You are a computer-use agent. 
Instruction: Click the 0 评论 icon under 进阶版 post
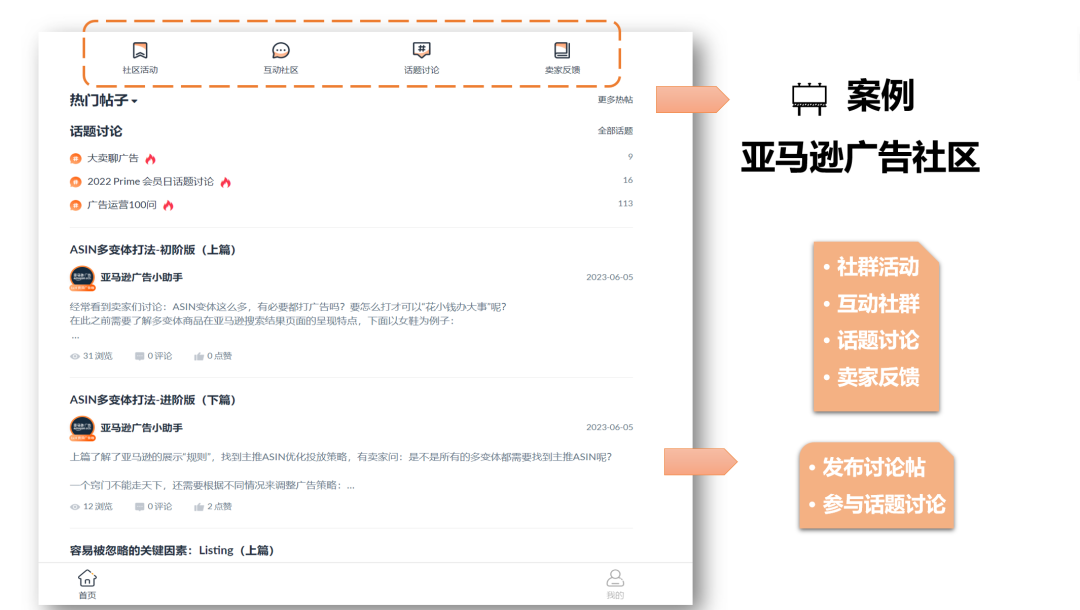pyautogui.click(x=140, y=507)
